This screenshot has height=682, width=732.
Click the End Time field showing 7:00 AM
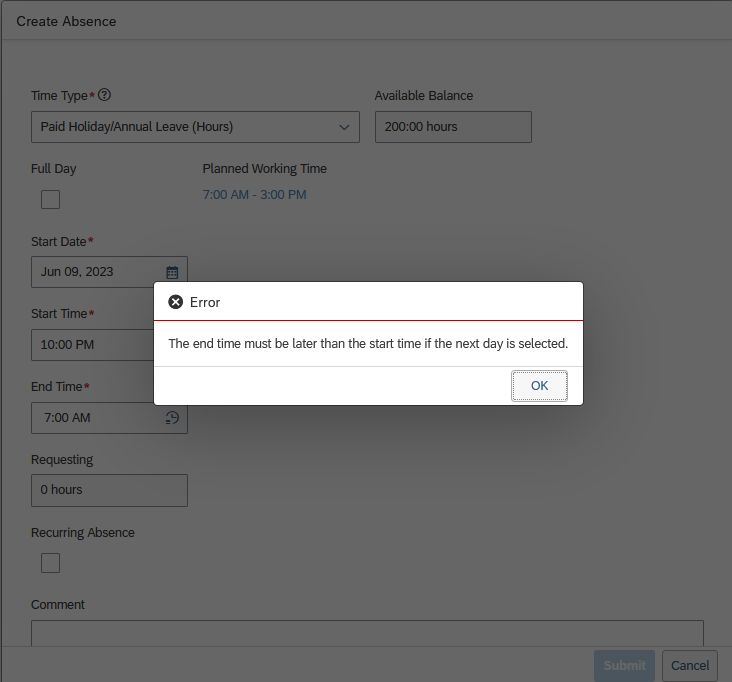click(x=109, y=418)
